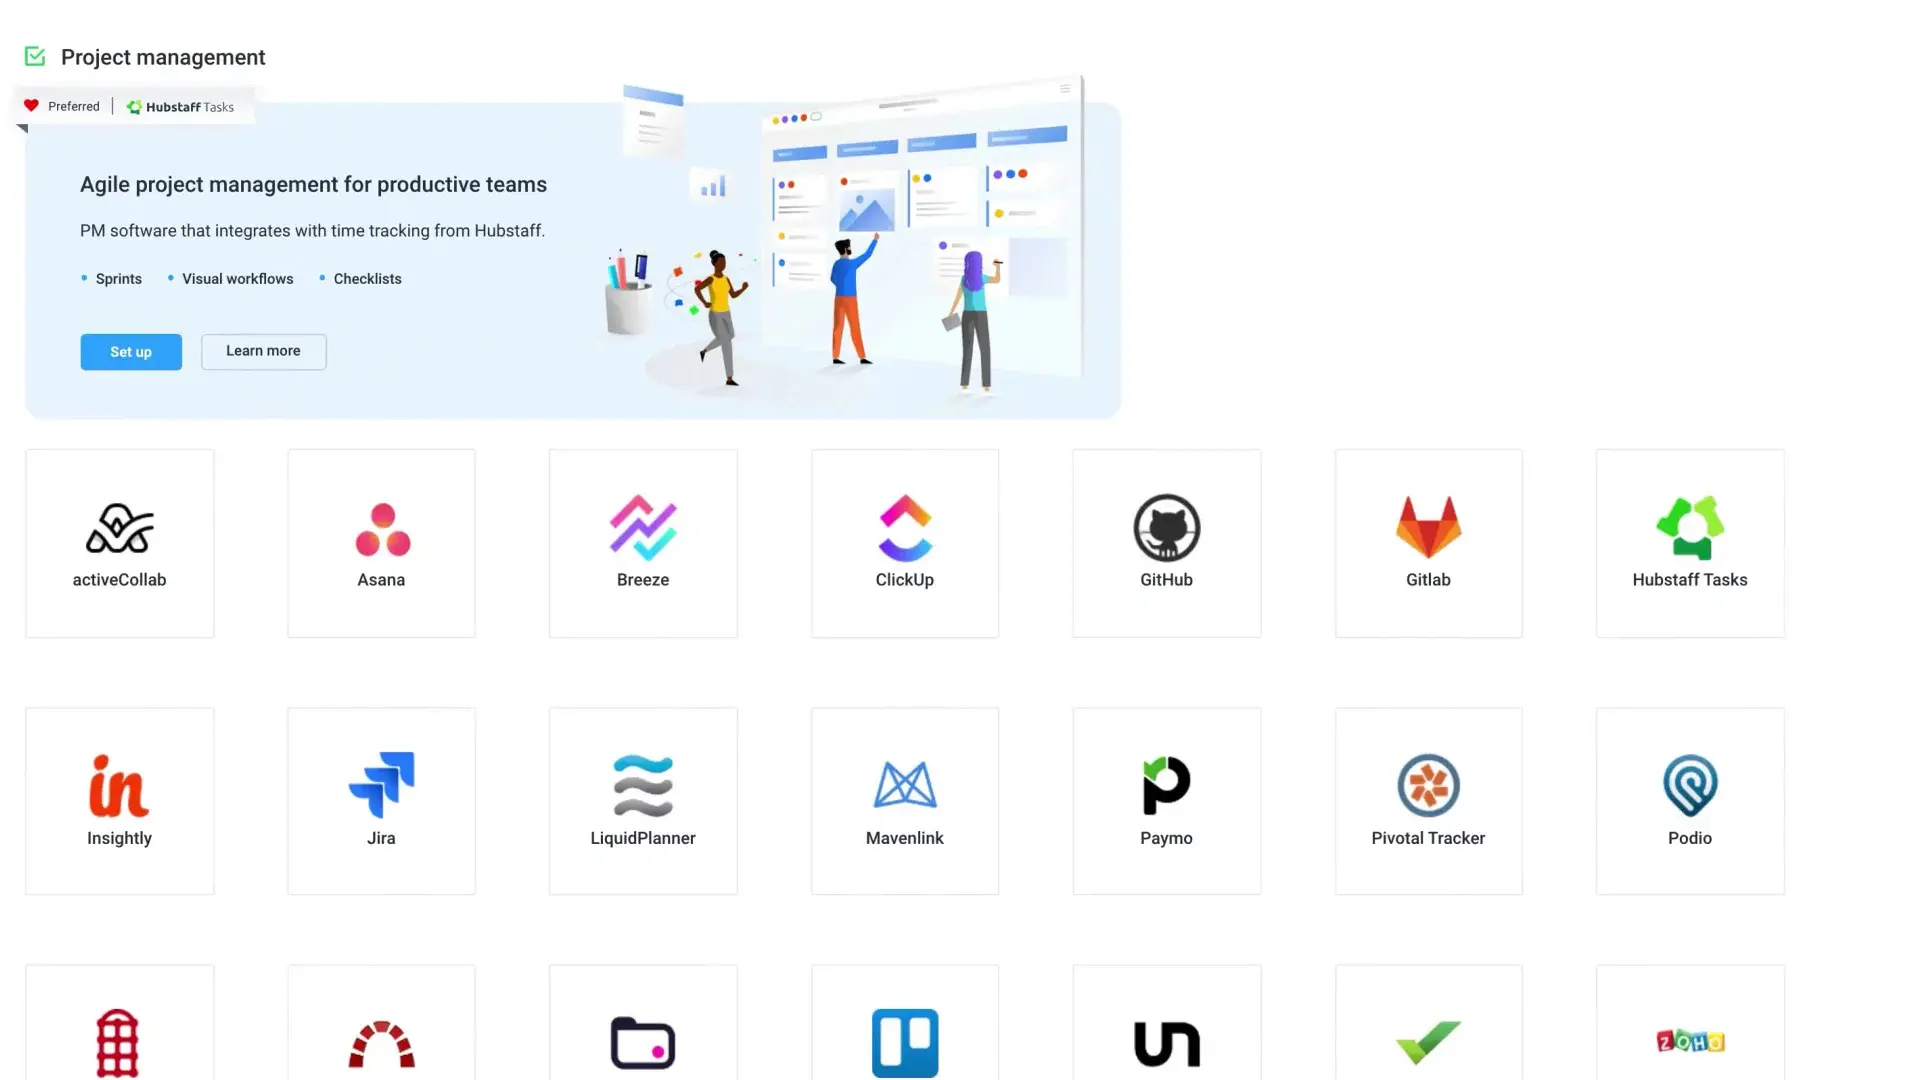The image size is (1920, 1080).
Task: Select the Preferred tab filter
Action: click(59, 105)
